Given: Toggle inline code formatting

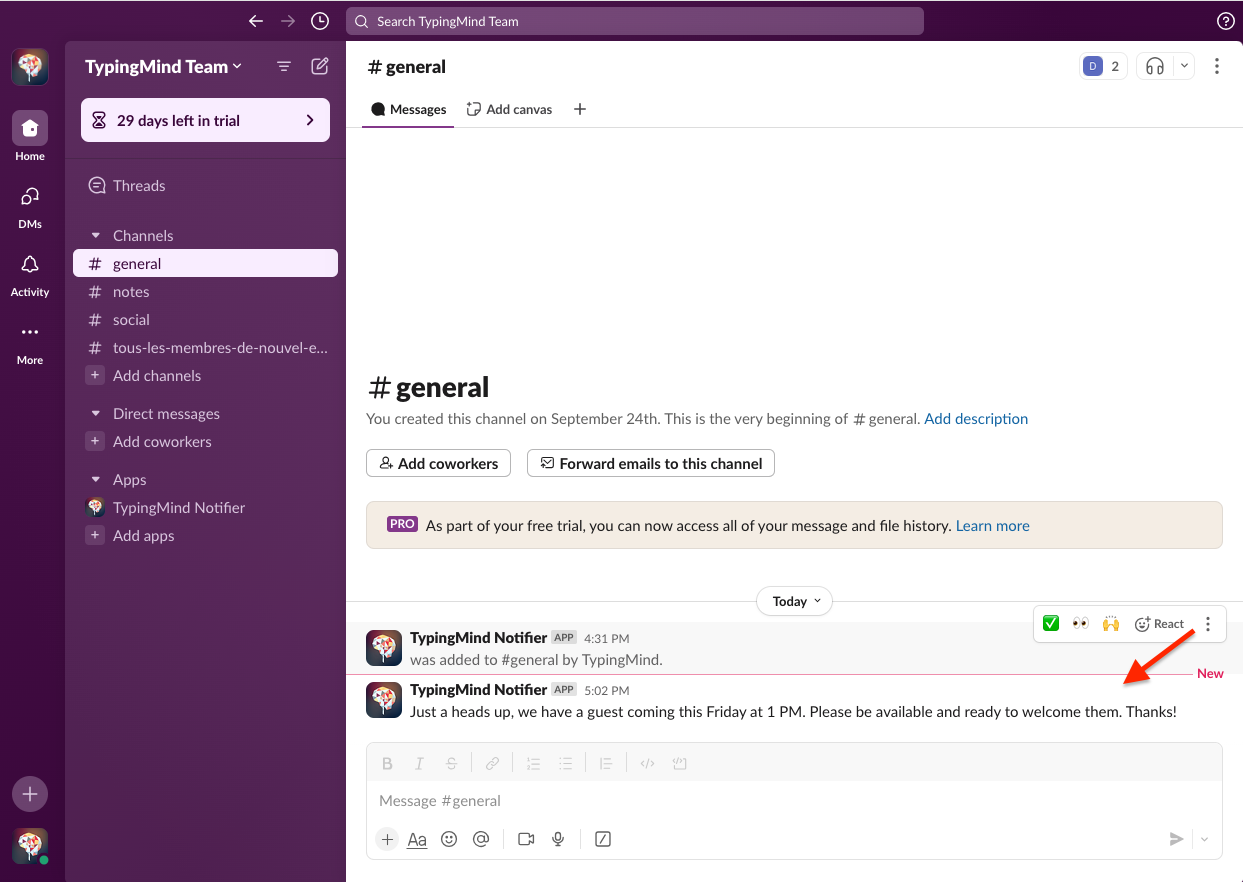Looking at the screenshot, I should click(647, 763).
